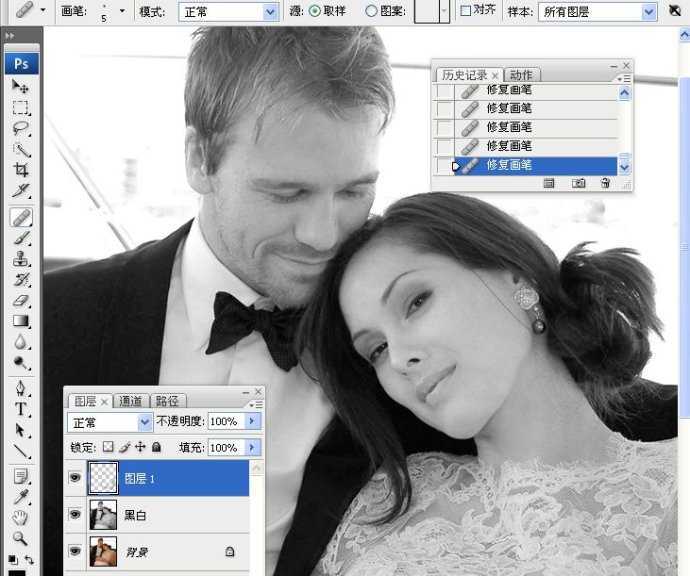Viewport: 690px width, 576px height.
Task: Open brush picker dropdown arrow
Action: tap(122, 11)
